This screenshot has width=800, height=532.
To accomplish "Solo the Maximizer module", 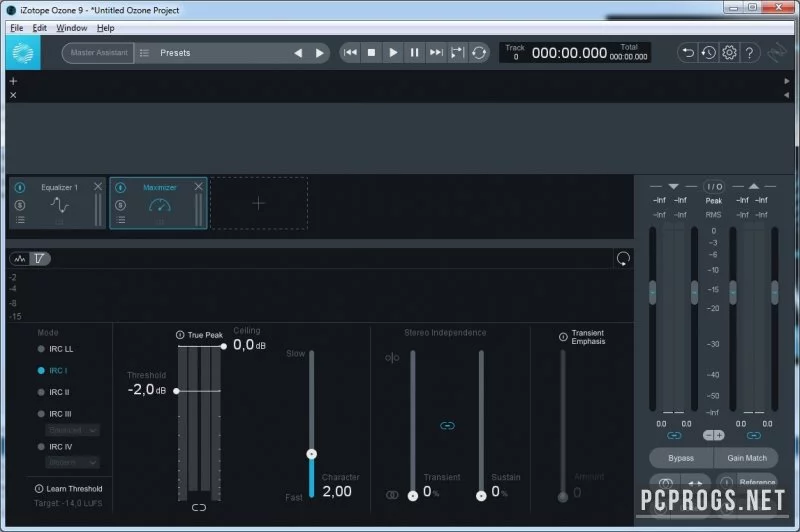I will point(120,205).
